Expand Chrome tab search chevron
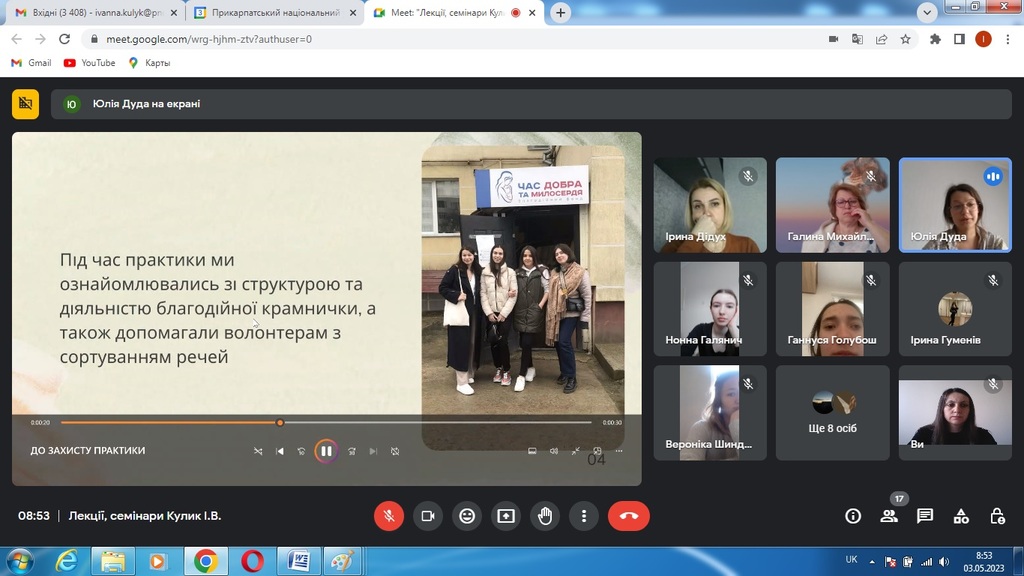 926,13
